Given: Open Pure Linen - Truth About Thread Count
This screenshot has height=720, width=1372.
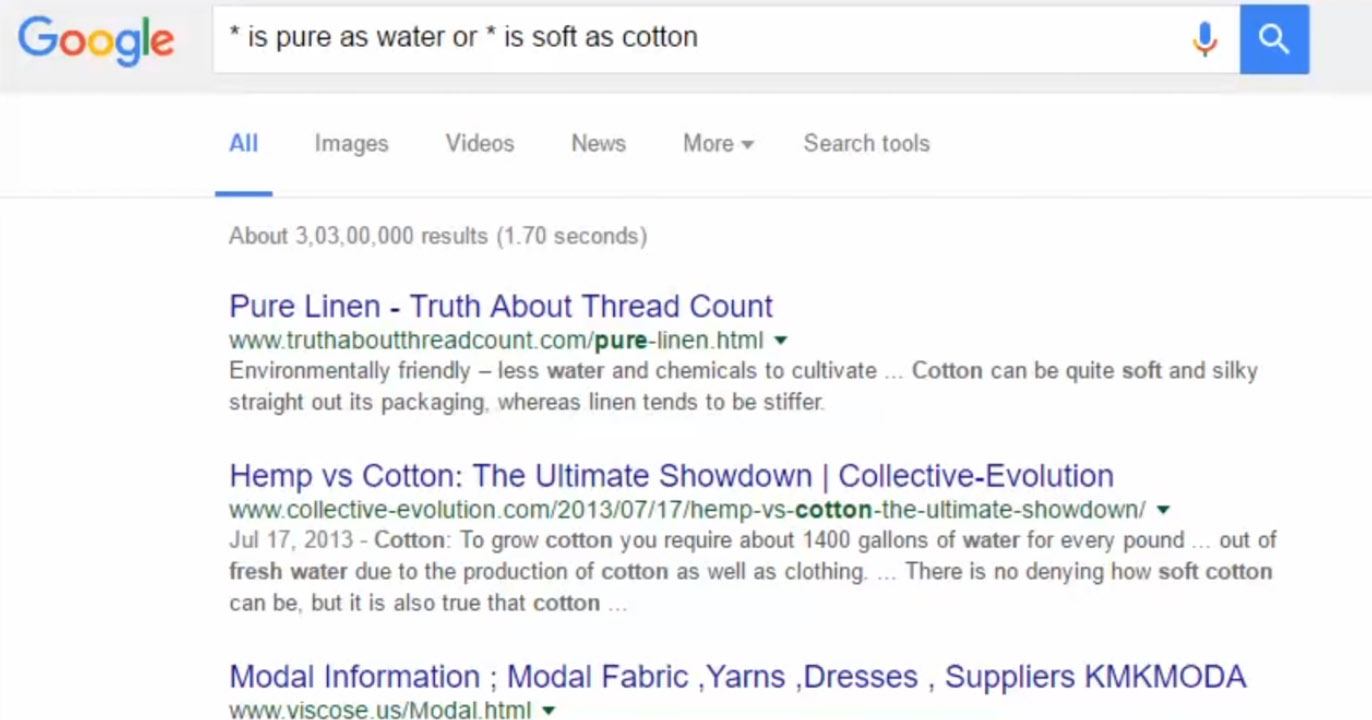Looking at the screenshot, I should (x=501, y=306).
